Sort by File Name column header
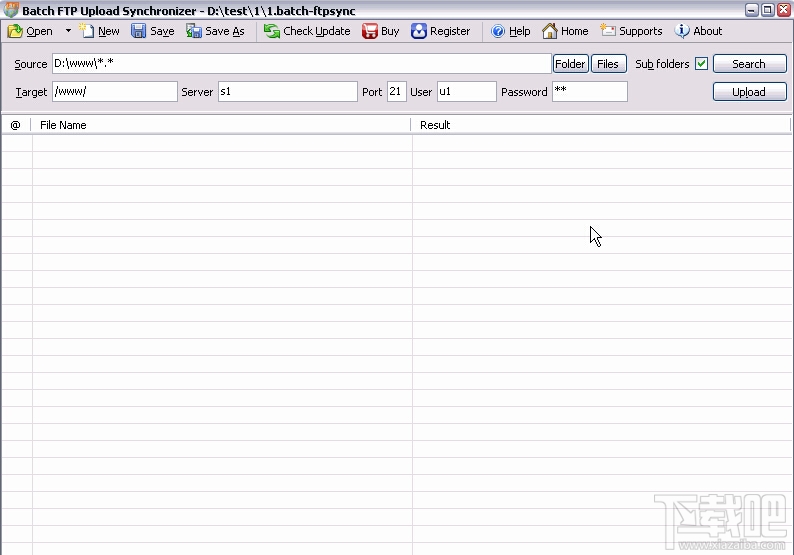The image size is (794, 555). (221, 125)
